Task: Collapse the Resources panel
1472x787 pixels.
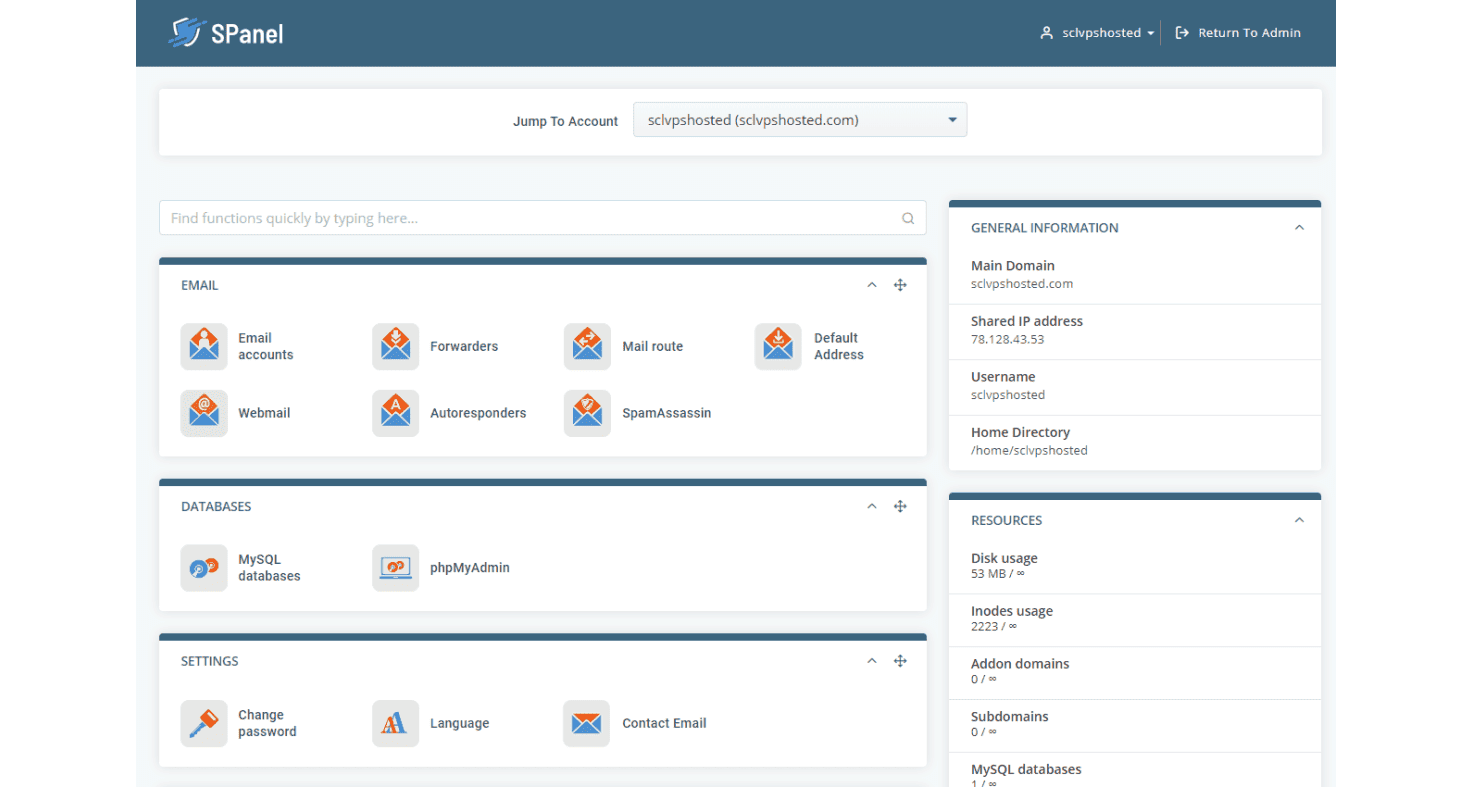Action: coord(1299,520)
